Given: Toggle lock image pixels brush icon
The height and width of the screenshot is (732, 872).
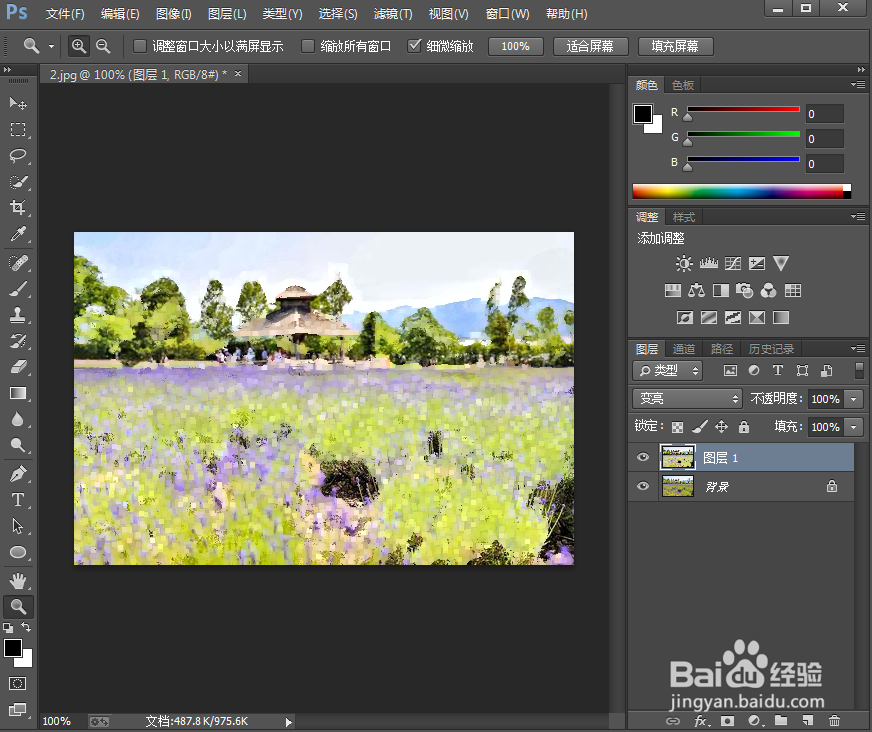Looking at the screenshot, I should 700,427.
